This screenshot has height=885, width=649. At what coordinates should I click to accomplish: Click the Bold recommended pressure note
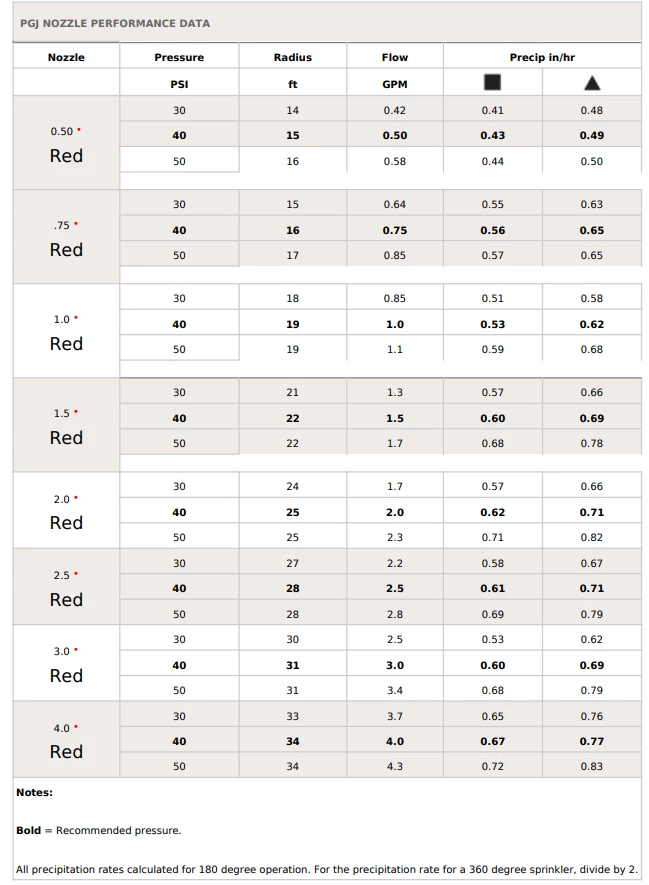point(99,830)
